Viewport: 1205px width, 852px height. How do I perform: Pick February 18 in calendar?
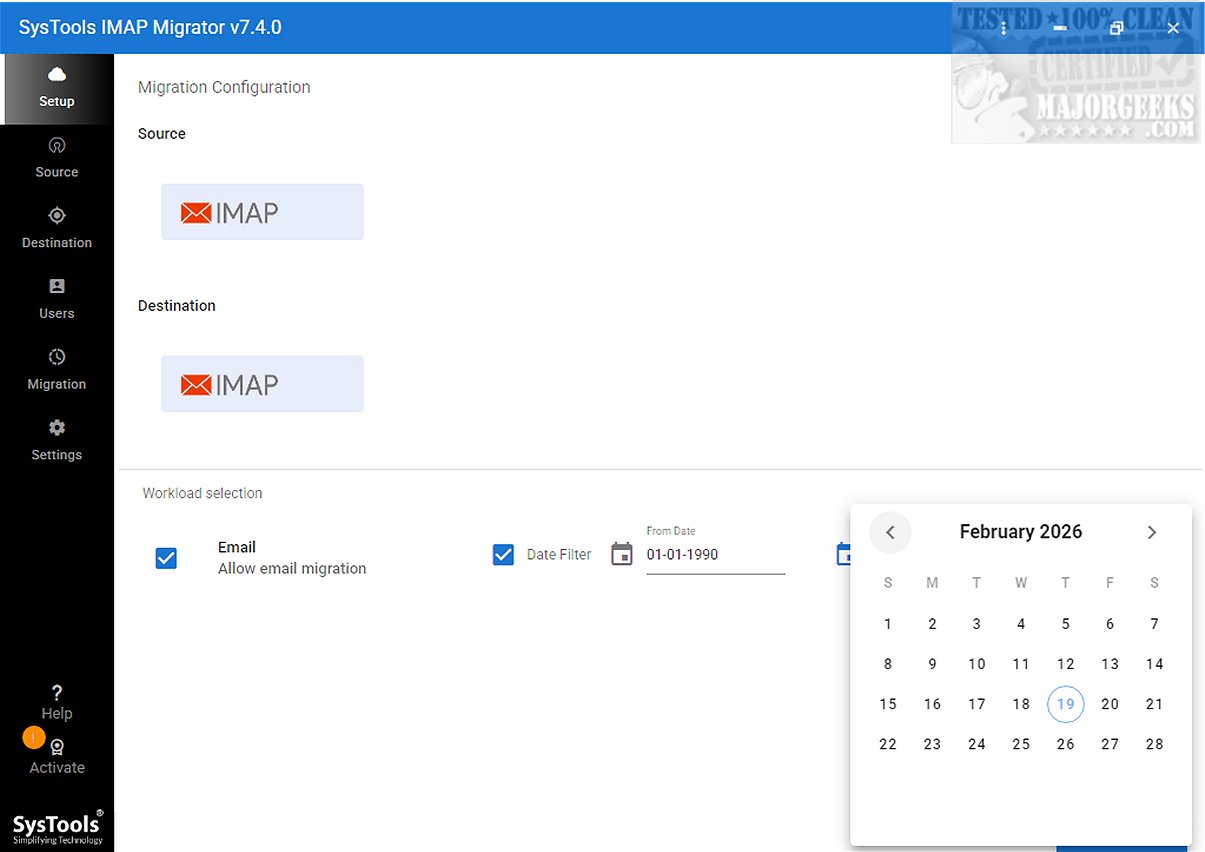1021,704
